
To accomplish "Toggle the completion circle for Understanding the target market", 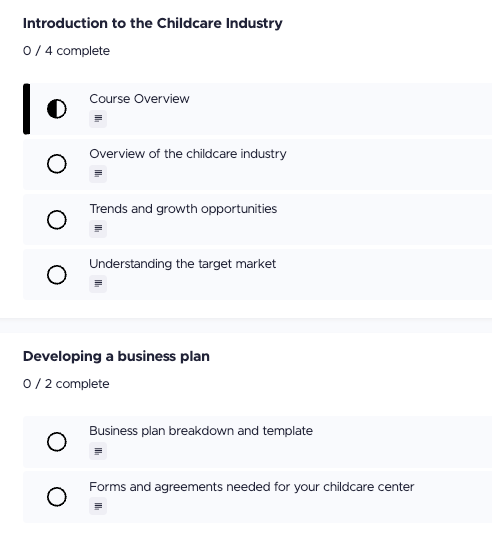I will click(x=56, y=275).
